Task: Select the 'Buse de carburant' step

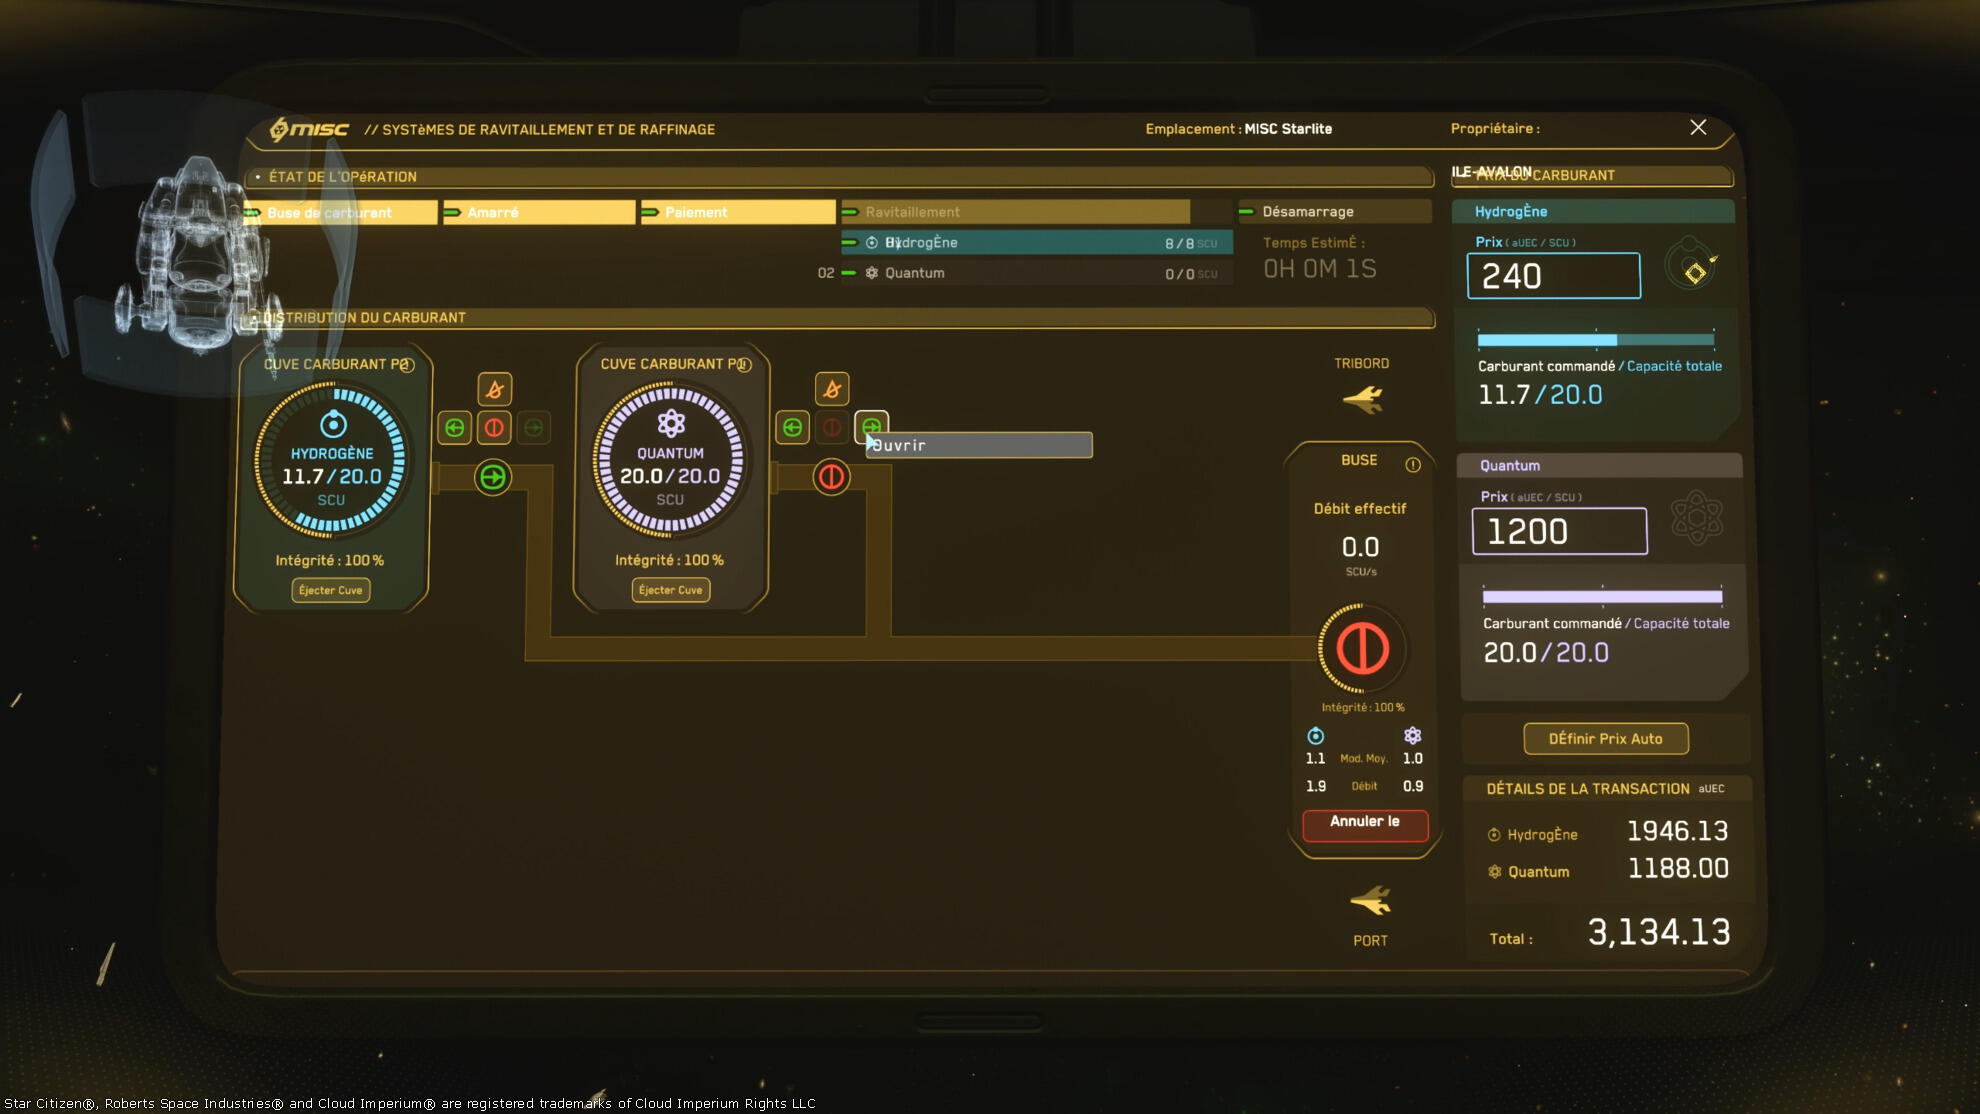Action: [x=341, y=212]
